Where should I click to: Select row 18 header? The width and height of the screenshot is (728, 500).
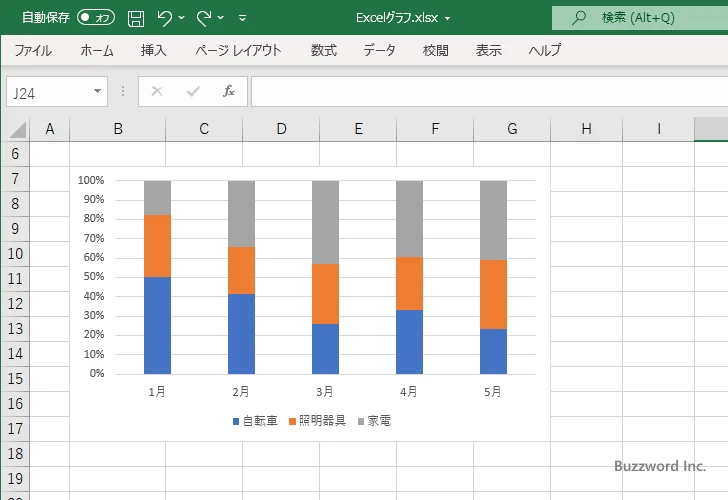[x=15, y=454]
